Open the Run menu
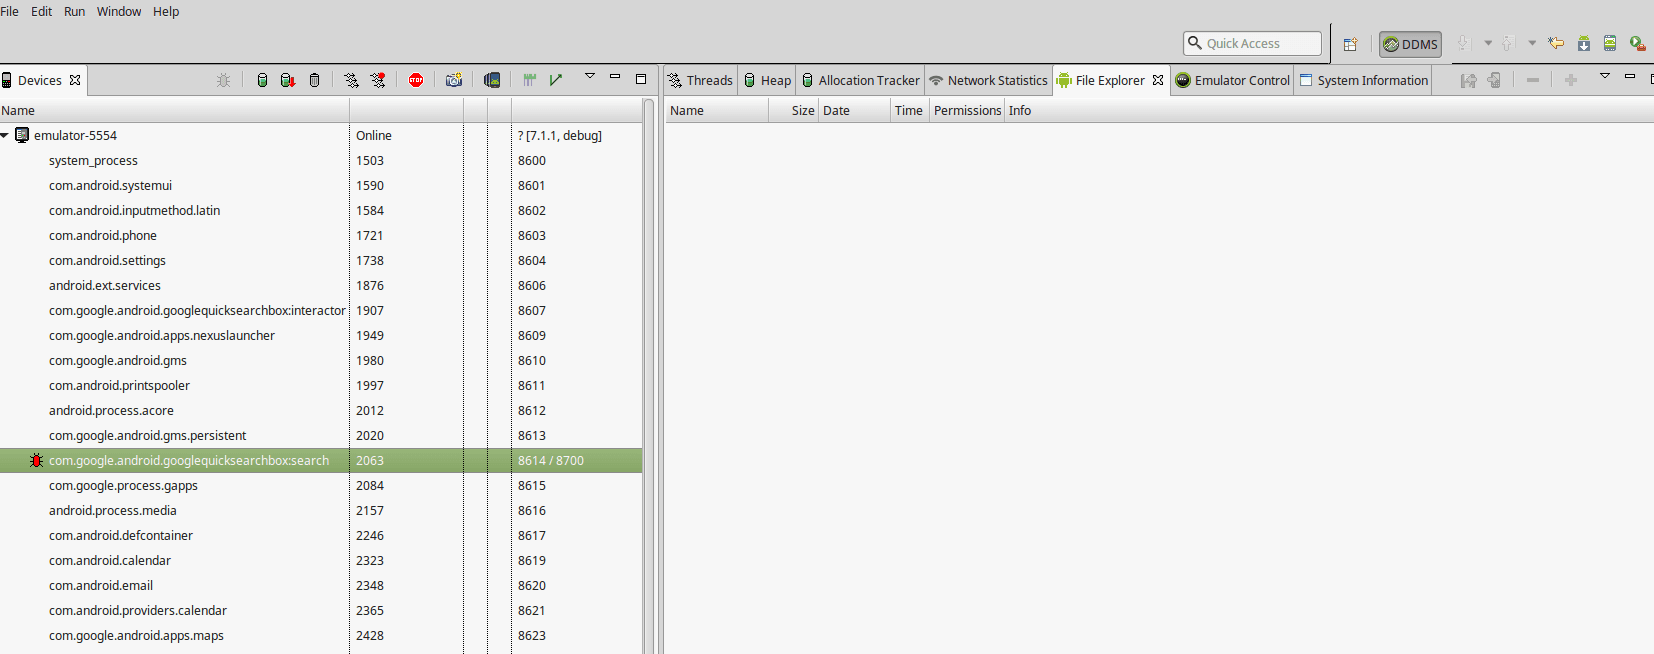The image size is (1654, 654). point(75,11)
